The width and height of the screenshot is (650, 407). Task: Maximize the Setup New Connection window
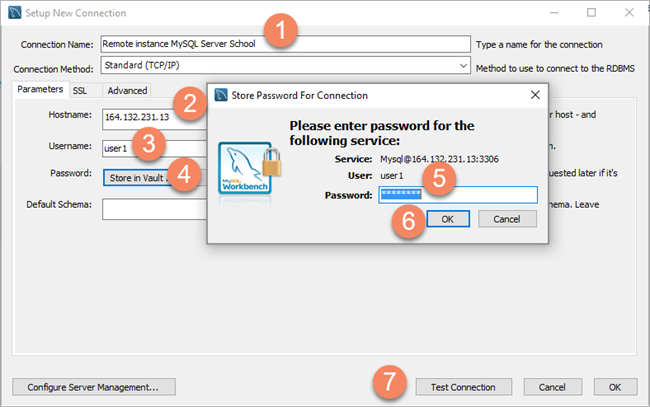pos(592,13)
